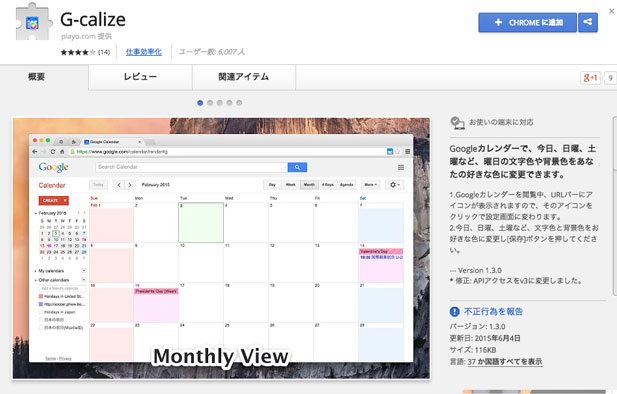The height and width of the screenshot is (394, 617).
Task: Select the first carousel dot
Action: tap(200, 103)
